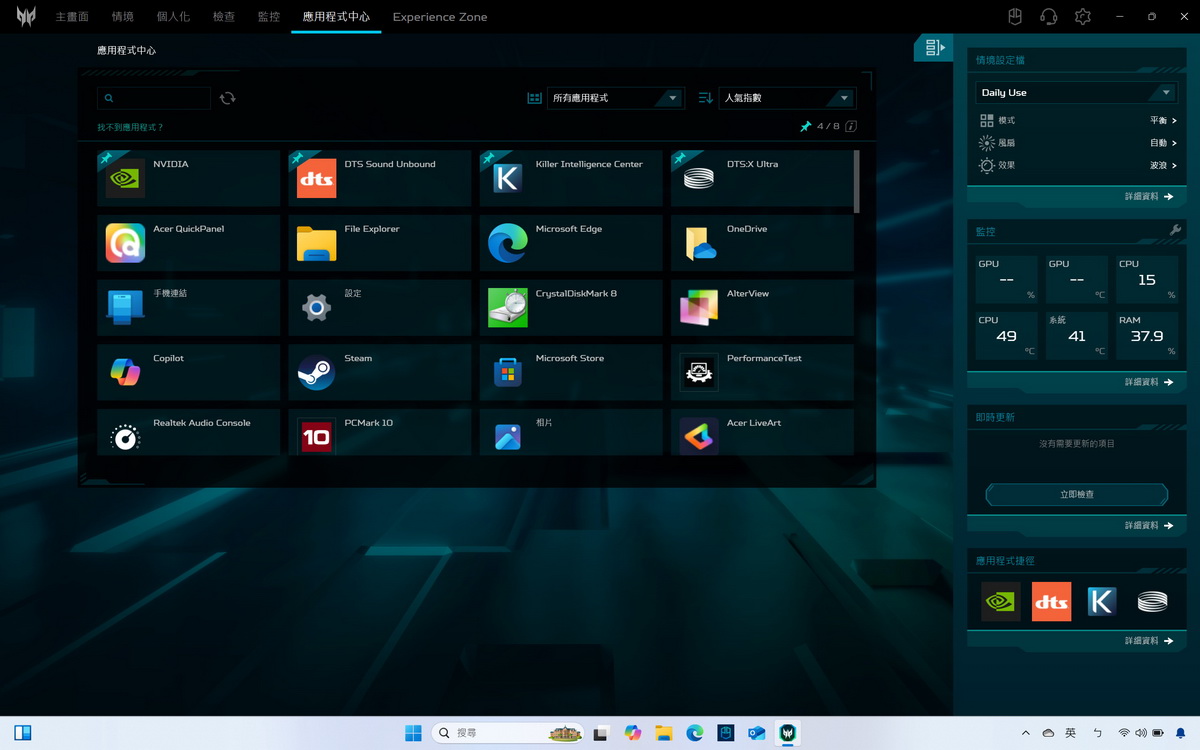Click the 立即檢查 update button
The image size is (1200, 750).
1076,494
